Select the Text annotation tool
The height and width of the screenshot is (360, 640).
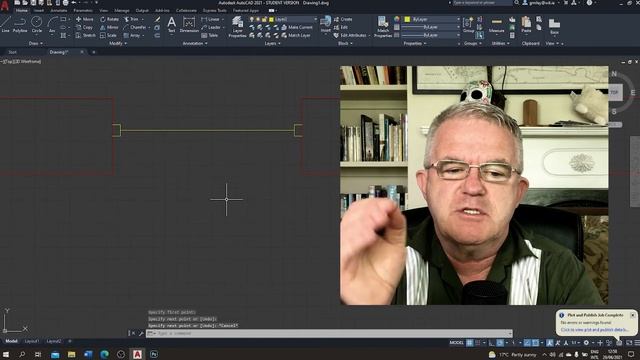(x=171, y=24)
